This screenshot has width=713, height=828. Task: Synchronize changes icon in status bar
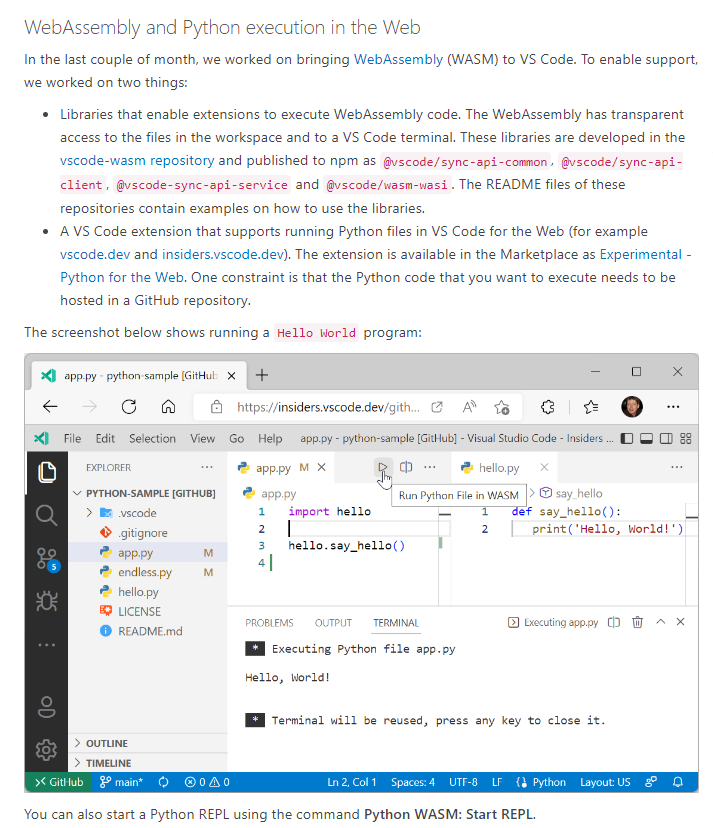(x=164, y=782)
